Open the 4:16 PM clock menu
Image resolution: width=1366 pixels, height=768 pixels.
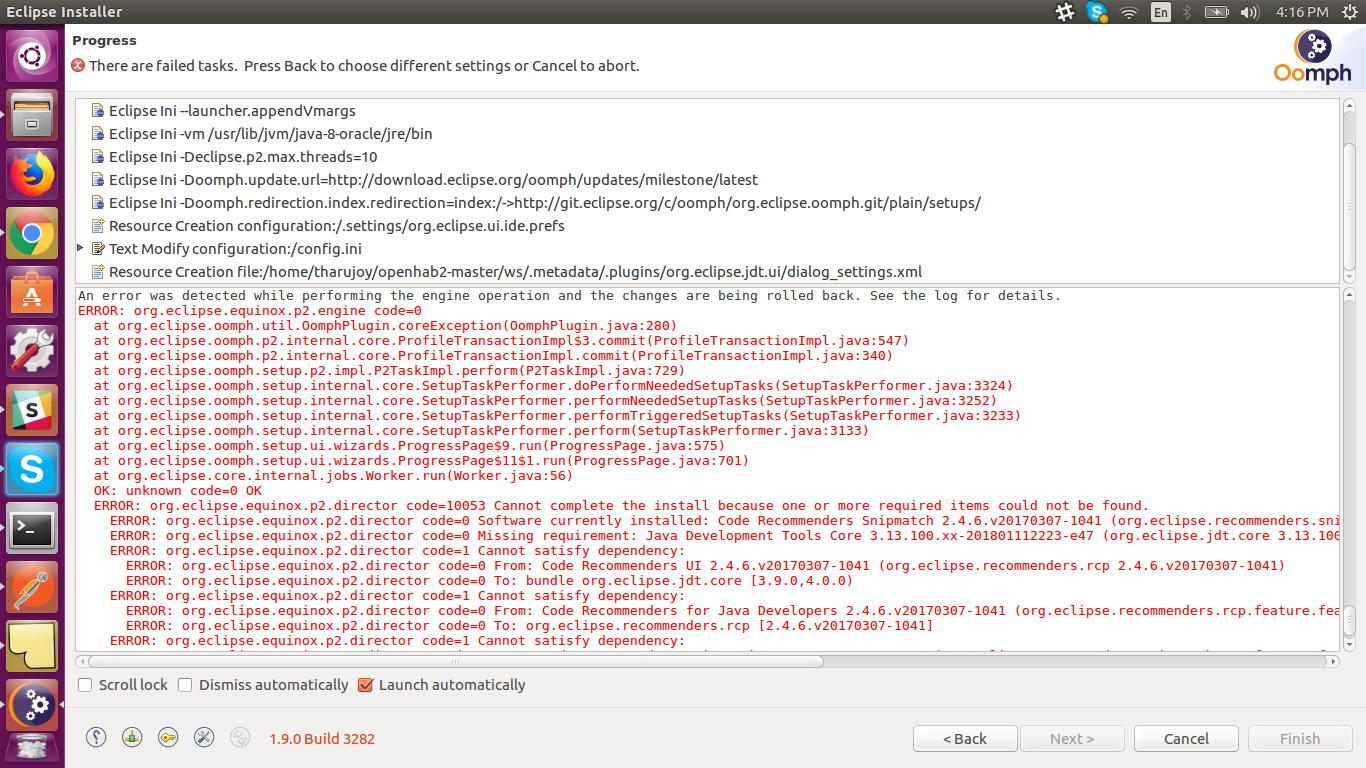pyautogui.click(x=1302, y=12)
